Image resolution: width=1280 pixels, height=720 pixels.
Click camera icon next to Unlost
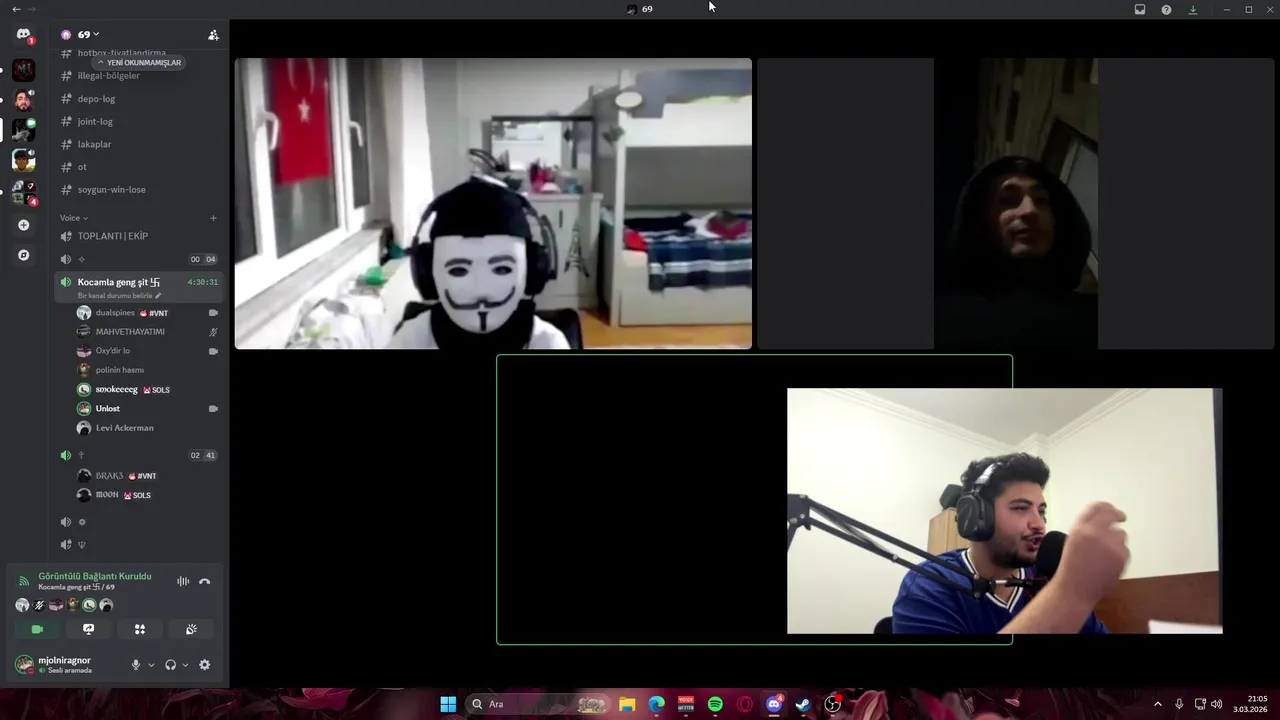[213, 408]
